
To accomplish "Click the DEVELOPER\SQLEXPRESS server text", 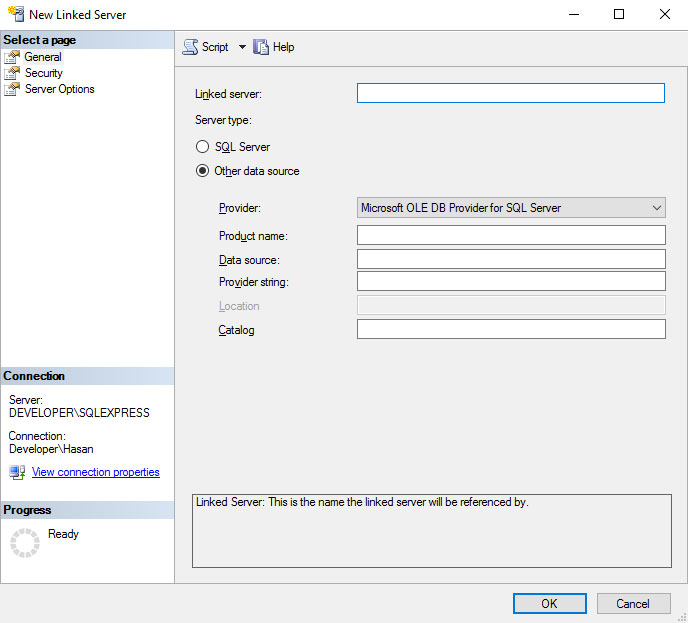I will pos(79,413).
